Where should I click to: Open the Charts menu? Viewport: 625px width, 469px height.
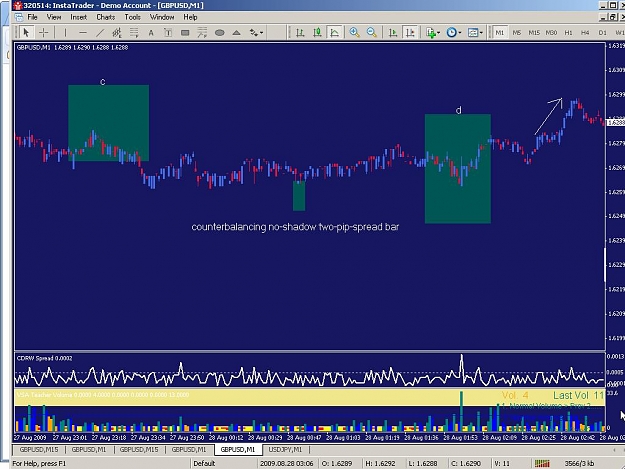(x=106, y=17)
